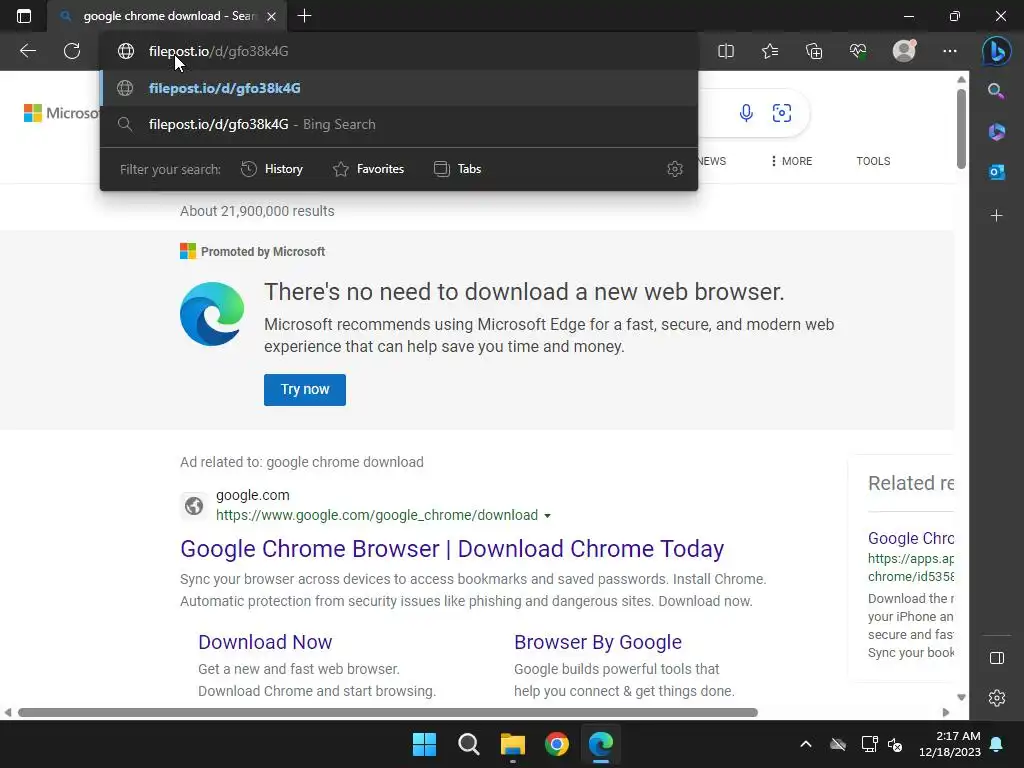Open the Favorites star toolbar icon
The width and height of the screenshot is (1024, 768).
point(770,51)
